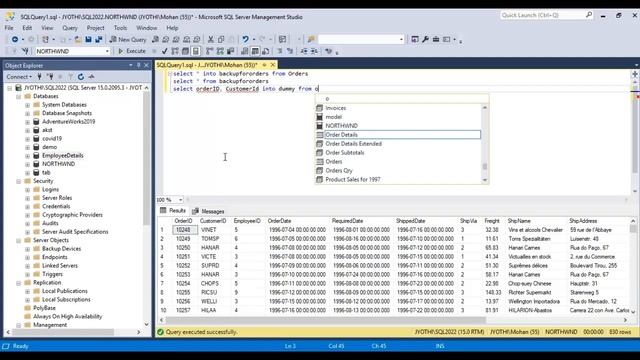Toggle Include Live Query Statistics
The width and height of the screenshot is (640, 360).
[x=220, y=51]
